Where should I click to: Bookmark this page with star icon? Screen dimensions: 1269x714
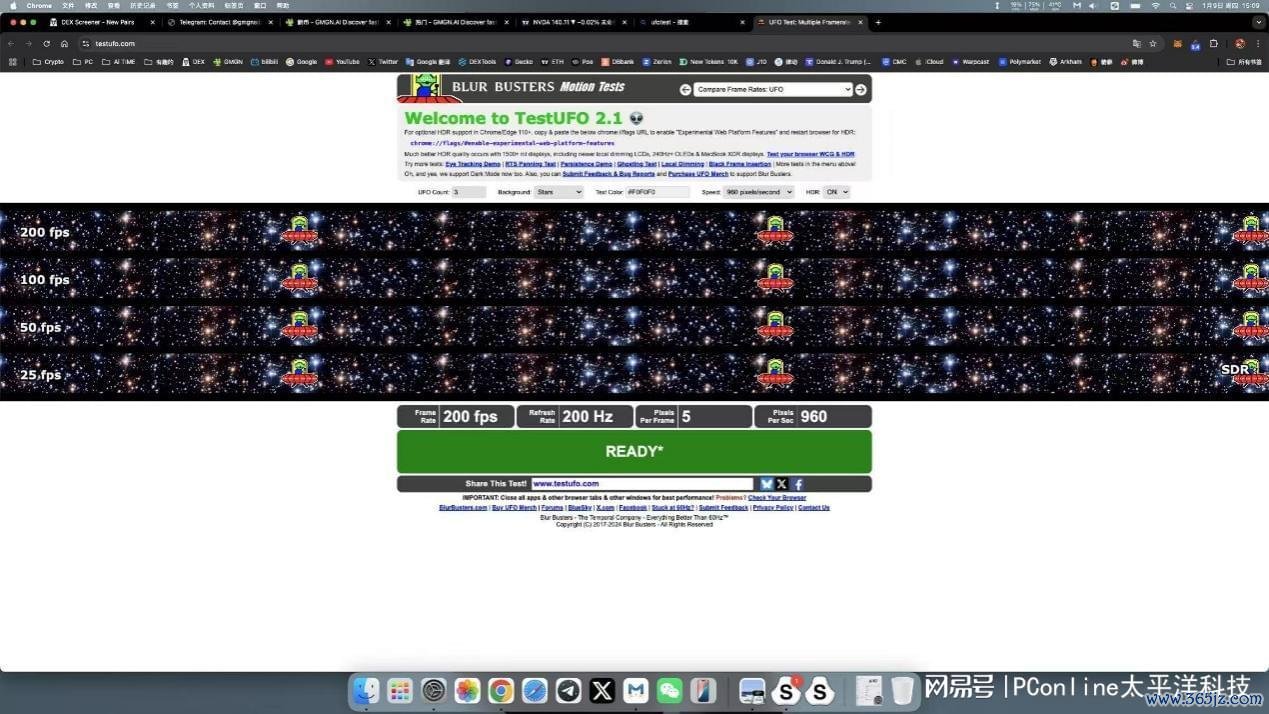coord(1153,44)
